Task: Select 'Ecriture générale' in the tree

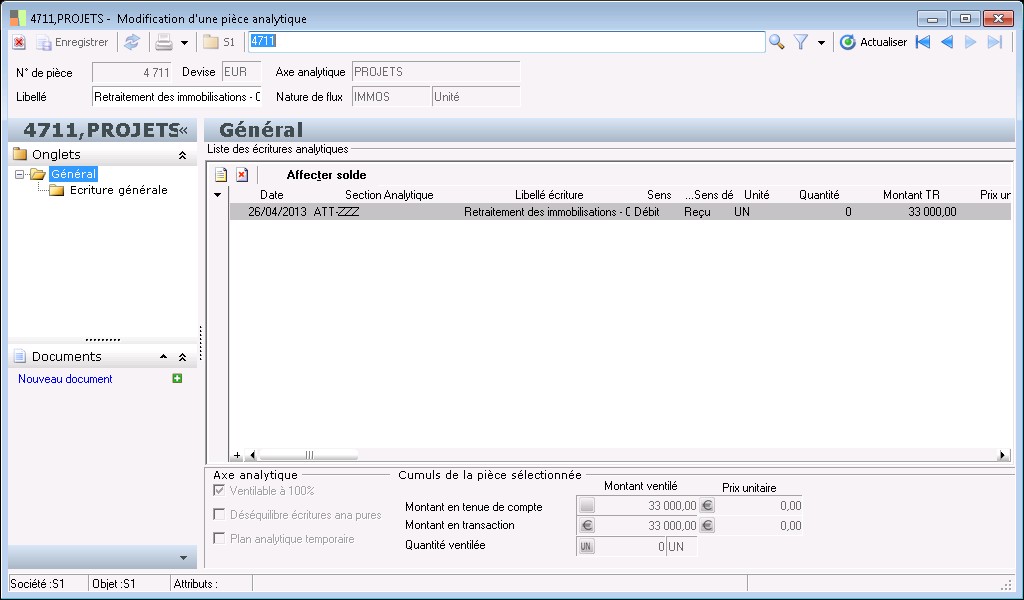Action: pos(118,190)
